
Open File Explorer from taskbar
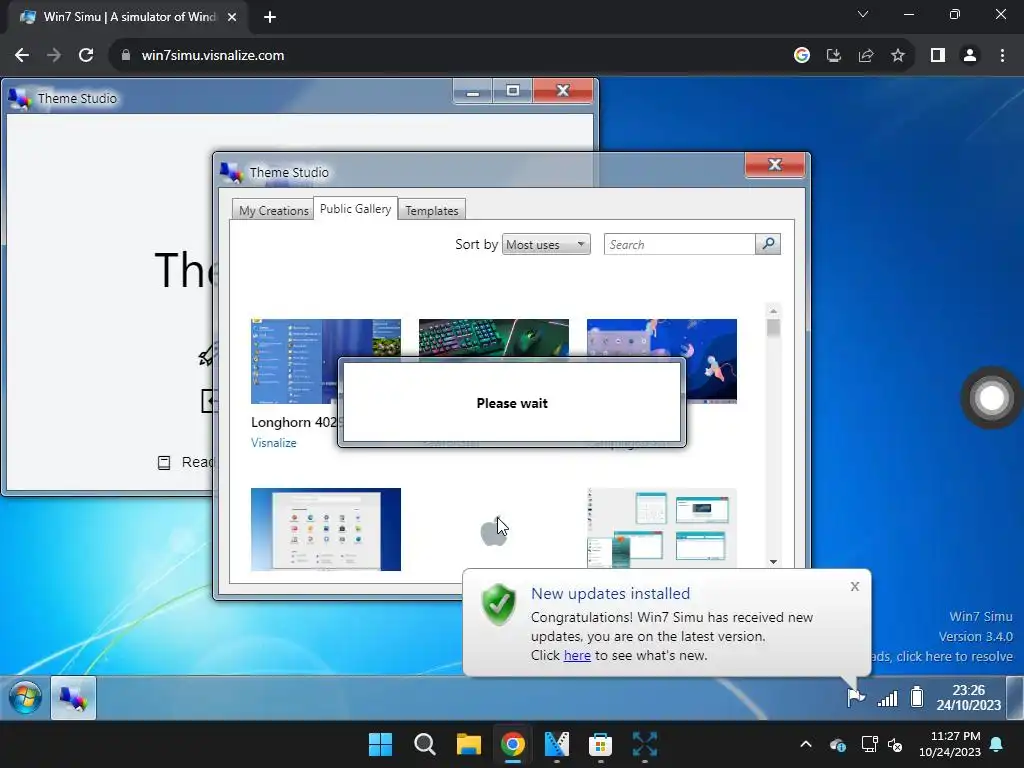468,744
